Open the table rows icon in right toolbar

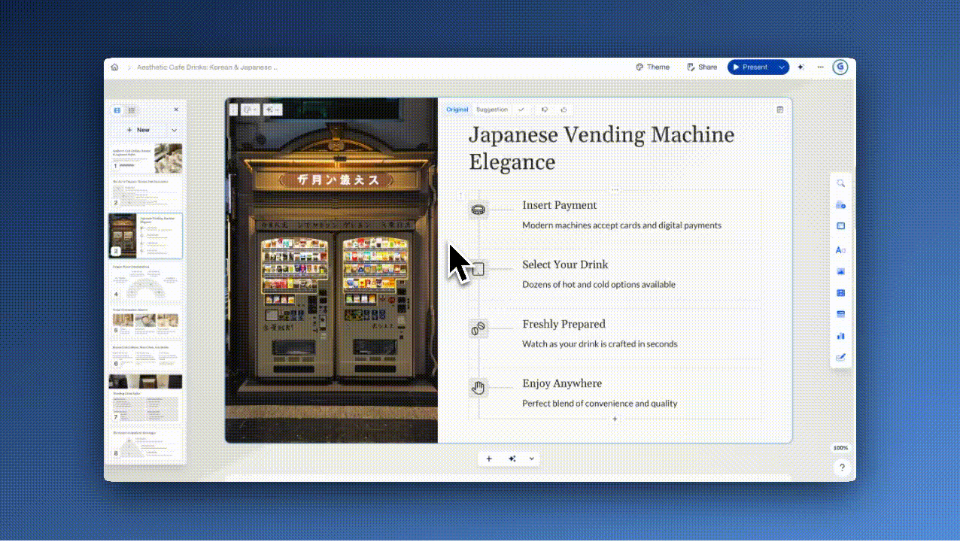[841, 315]
